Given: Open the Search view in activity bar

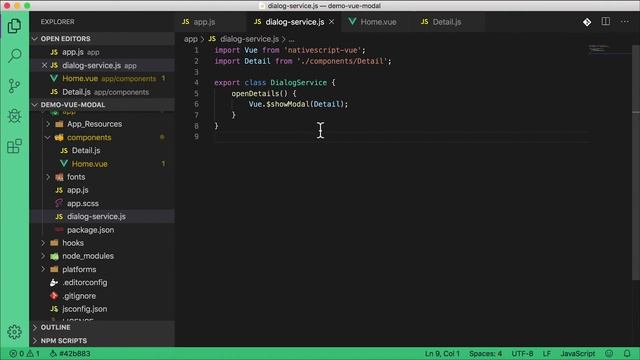Looking at the screenshot, I should pos(14,56).
